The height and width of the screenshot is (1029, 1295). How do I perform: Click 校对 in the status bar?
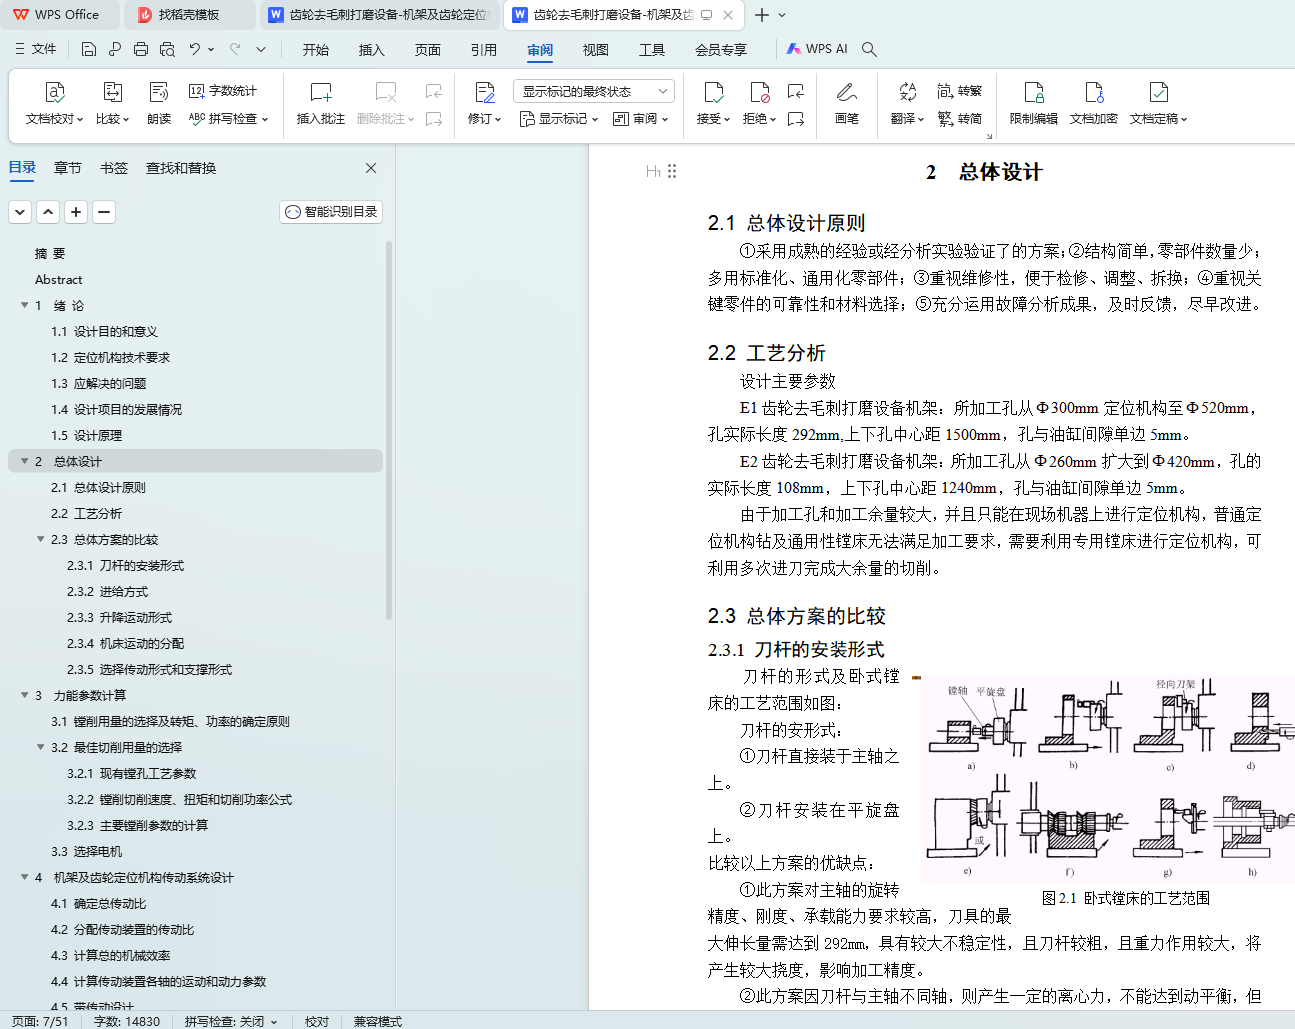click(x=317, y=1021)
